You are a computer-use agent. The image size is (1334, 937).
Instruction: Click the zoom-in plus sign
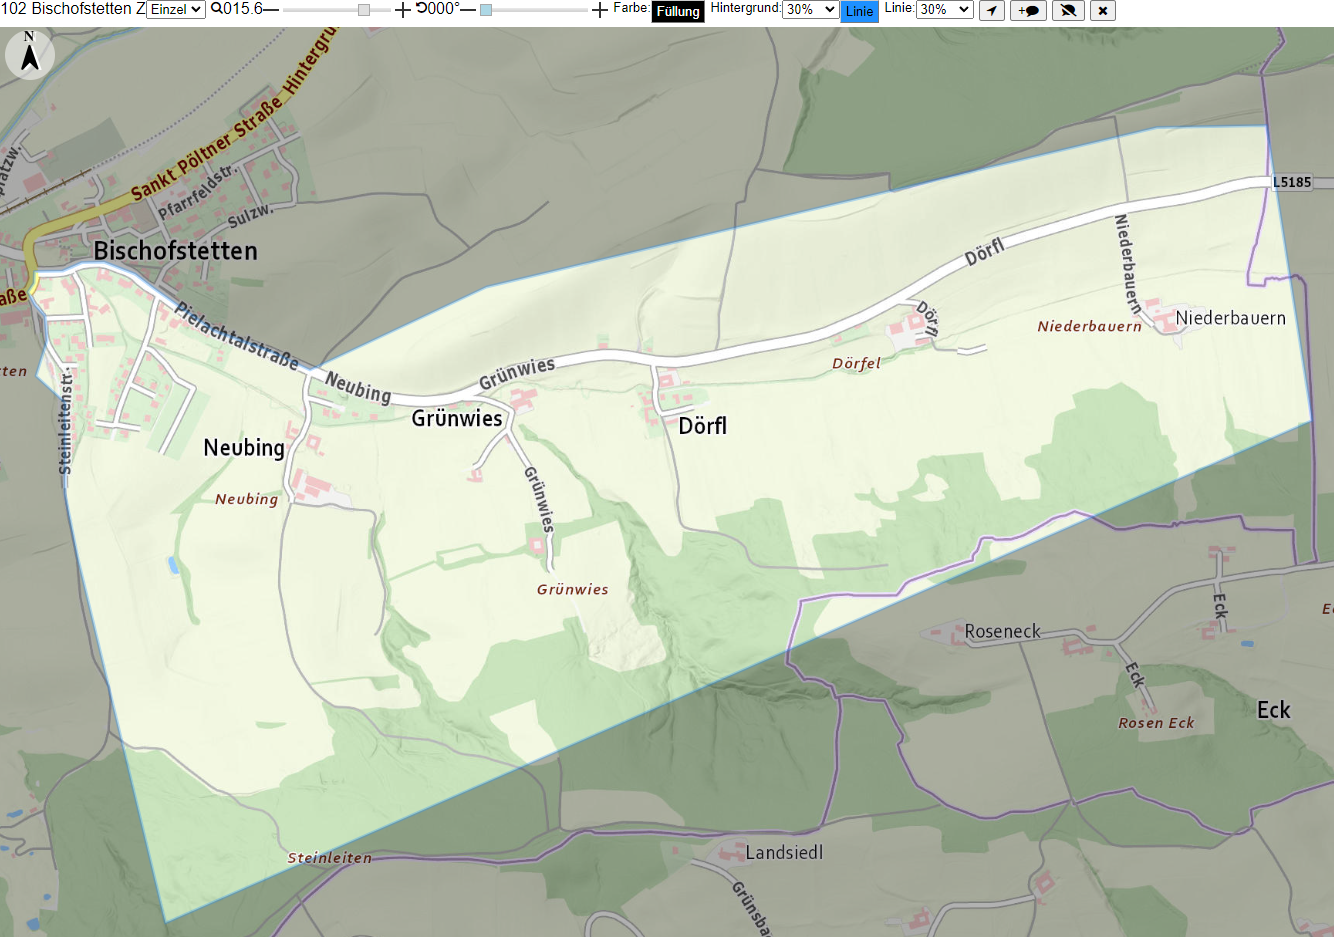(402, 10)
